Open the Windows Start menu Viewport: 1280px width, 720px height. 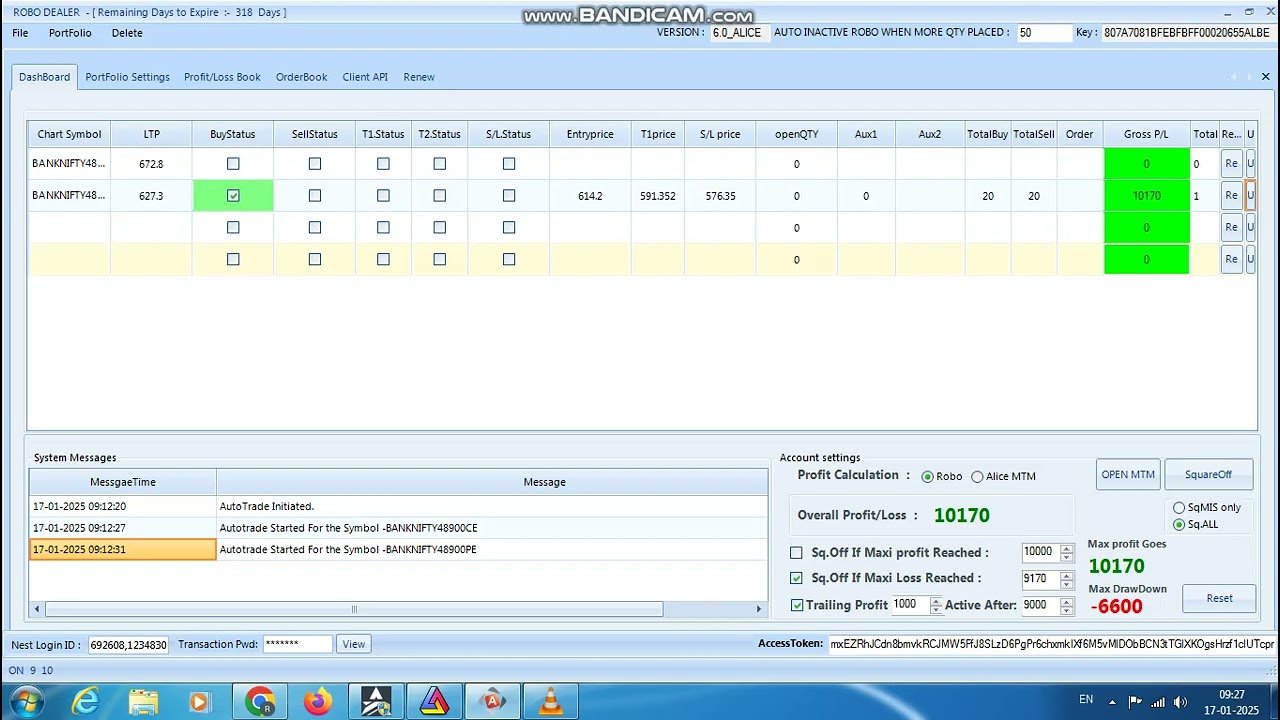click(24, 702)
